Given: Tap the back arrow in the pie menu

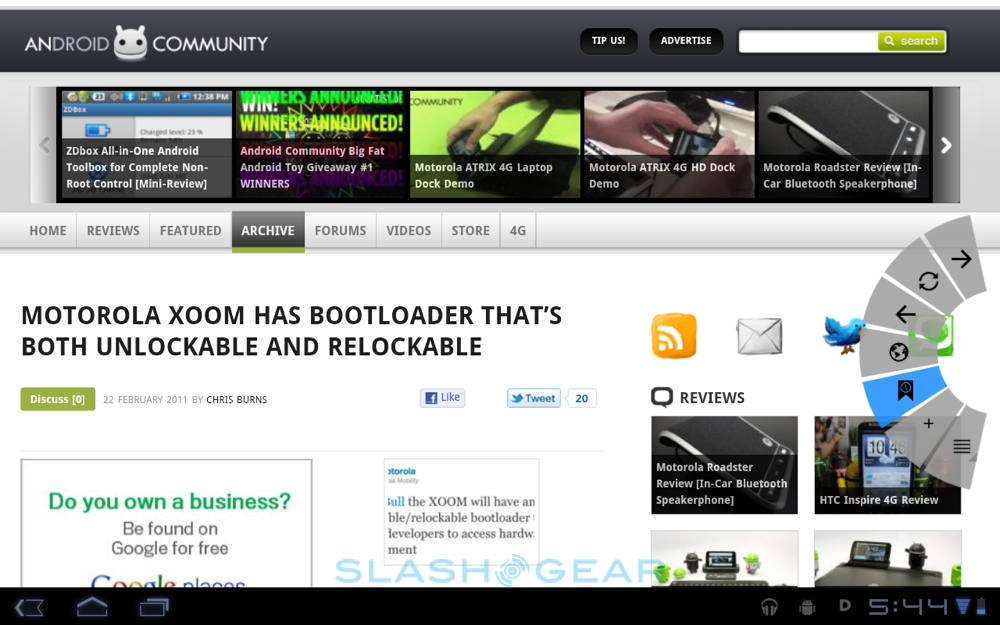Looking at the screenshot, I should click(x=905, y=315).
